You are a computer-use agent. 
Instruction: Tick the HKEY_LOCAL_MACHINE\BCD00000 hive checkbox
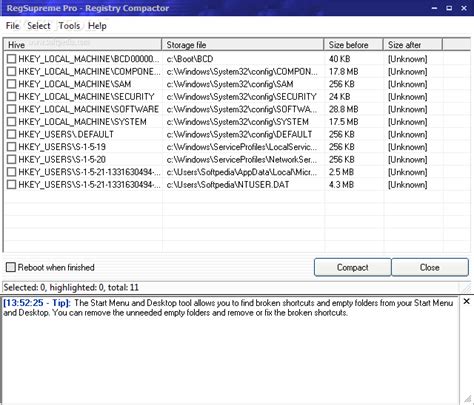pos(11,59)
